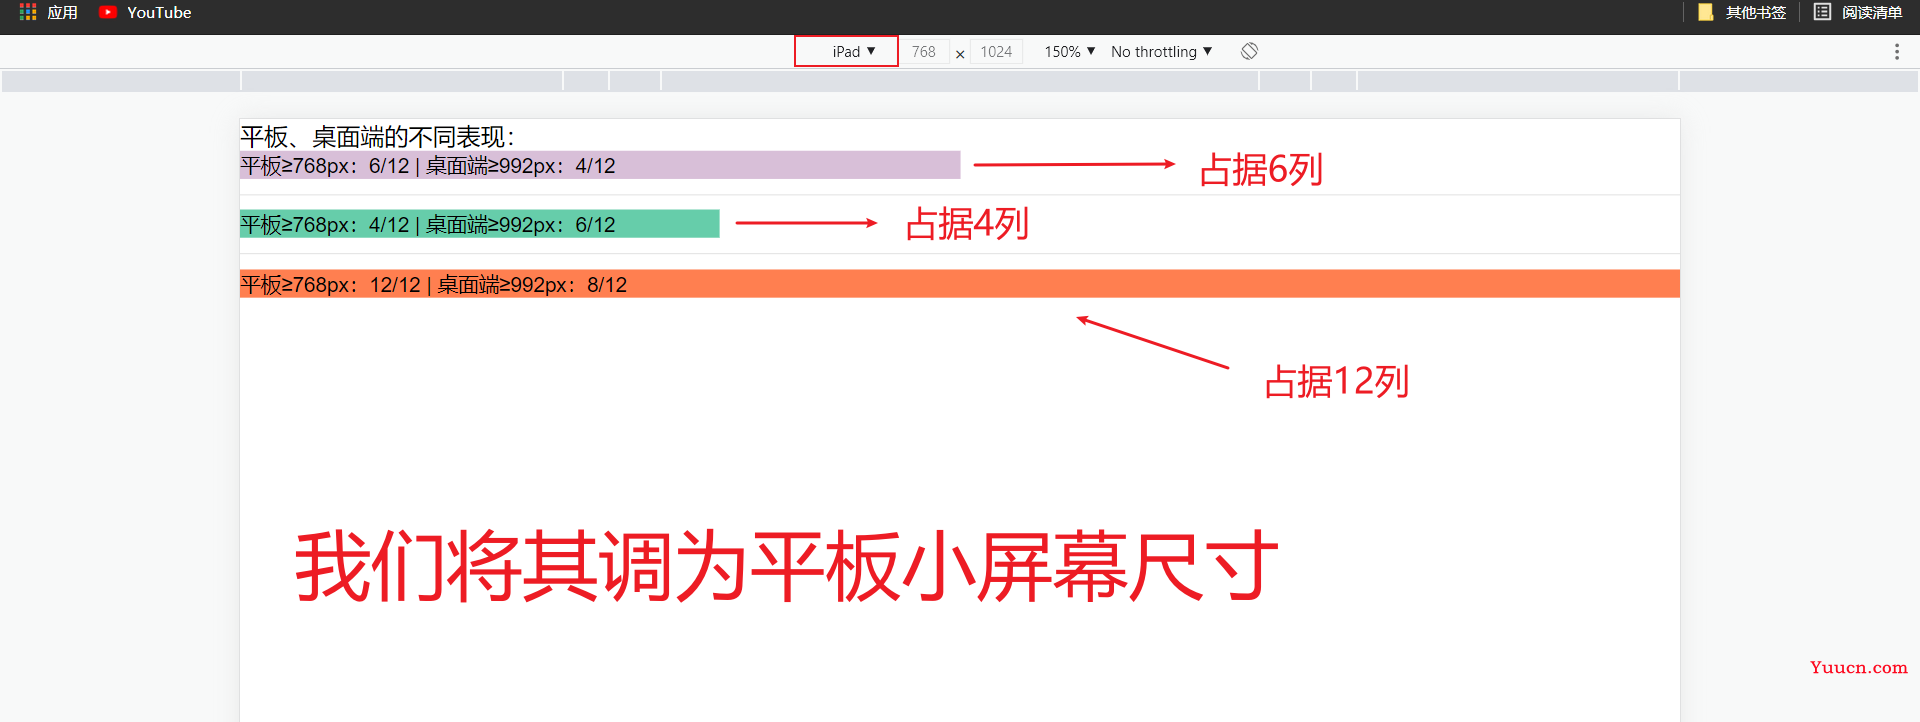Click the 占据12列 red annotation

click(1336, 382)
